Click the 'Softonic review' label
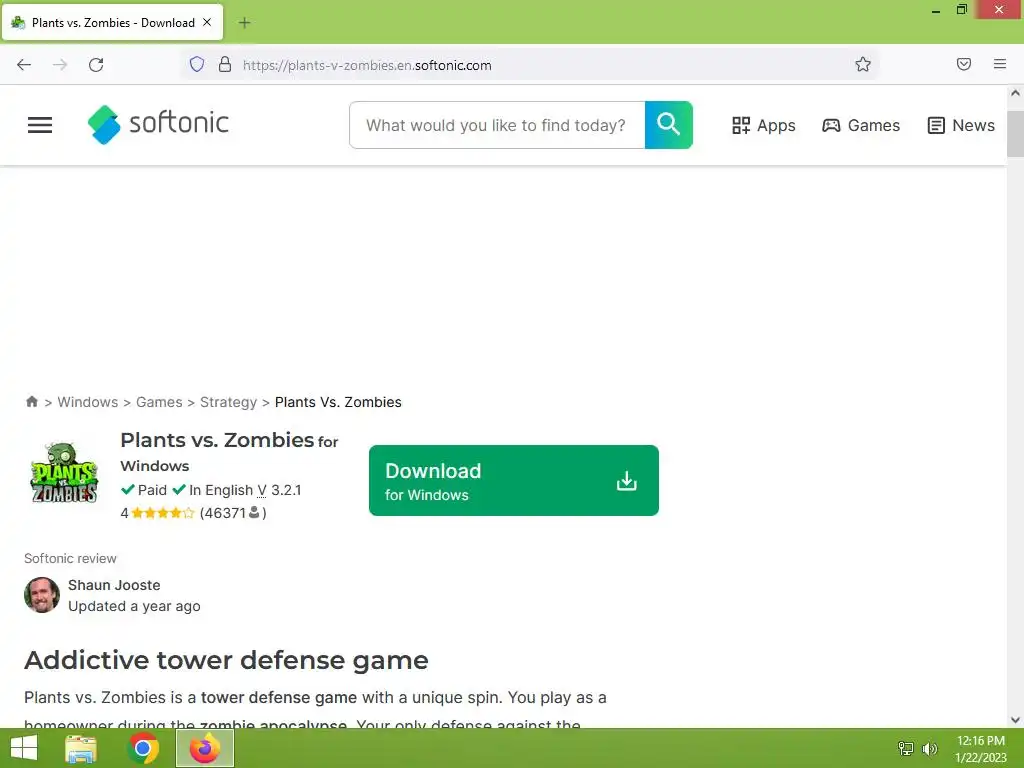This screenshot has height=768, width=1024. 70,558
